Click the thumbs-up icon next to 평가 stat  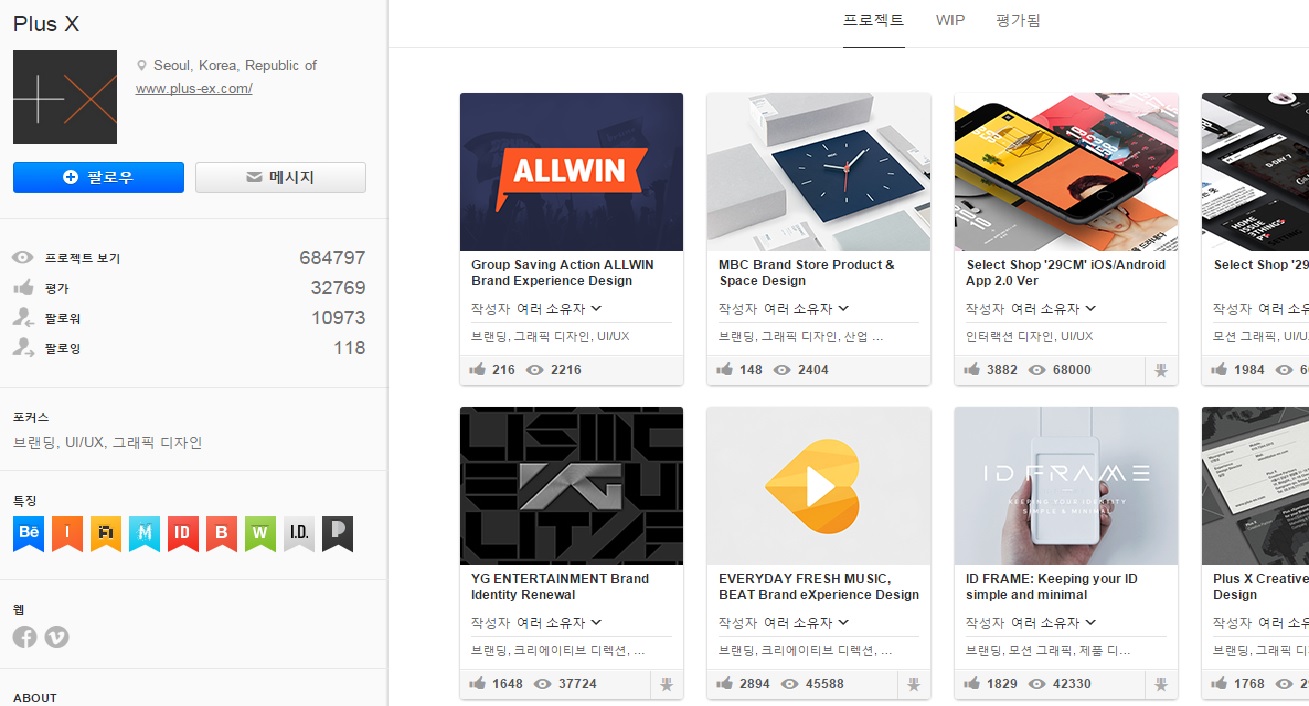[23, 288]
